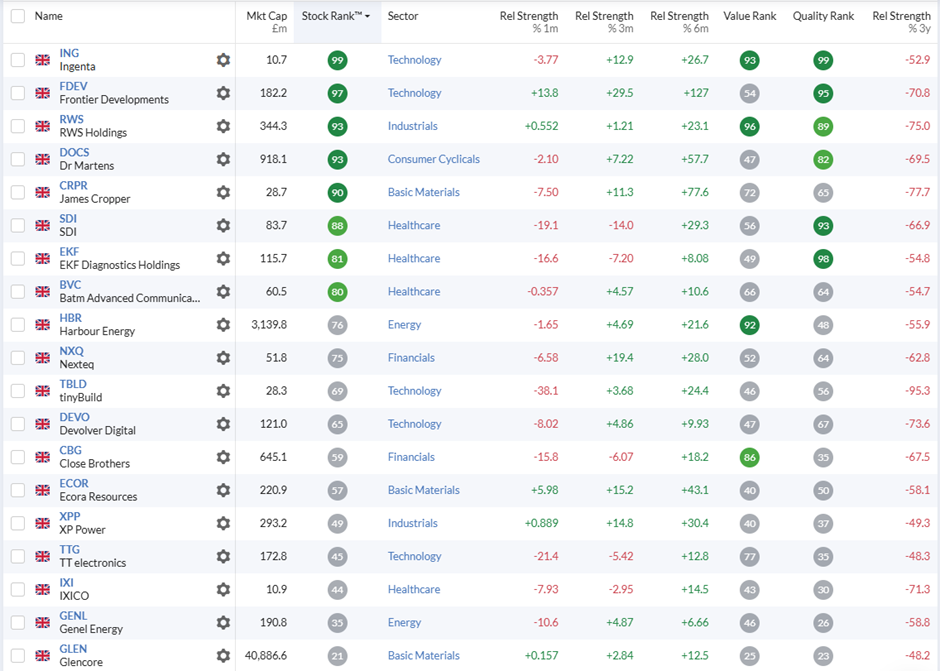
Task: Click the Name column header
Action: click(49, 16)
